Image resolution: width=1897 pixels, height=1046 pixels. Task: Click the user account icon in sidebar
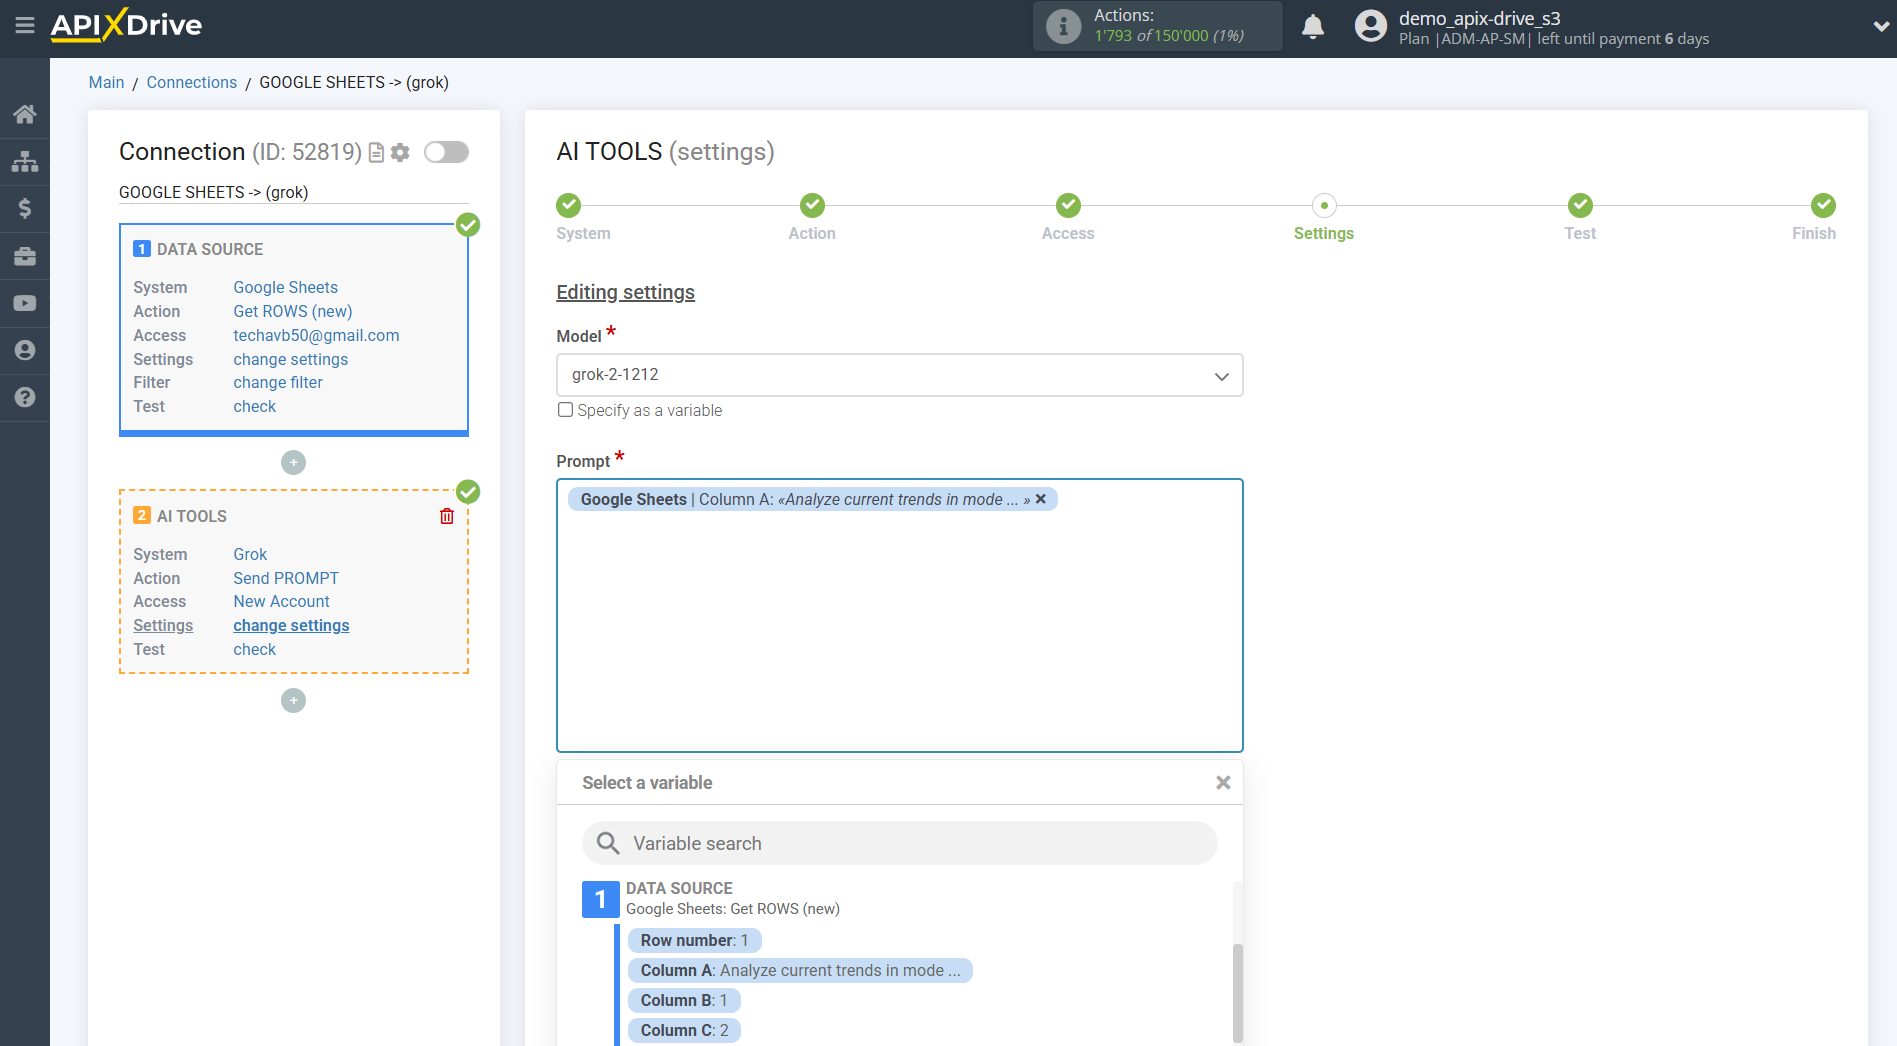click(25, 349)
